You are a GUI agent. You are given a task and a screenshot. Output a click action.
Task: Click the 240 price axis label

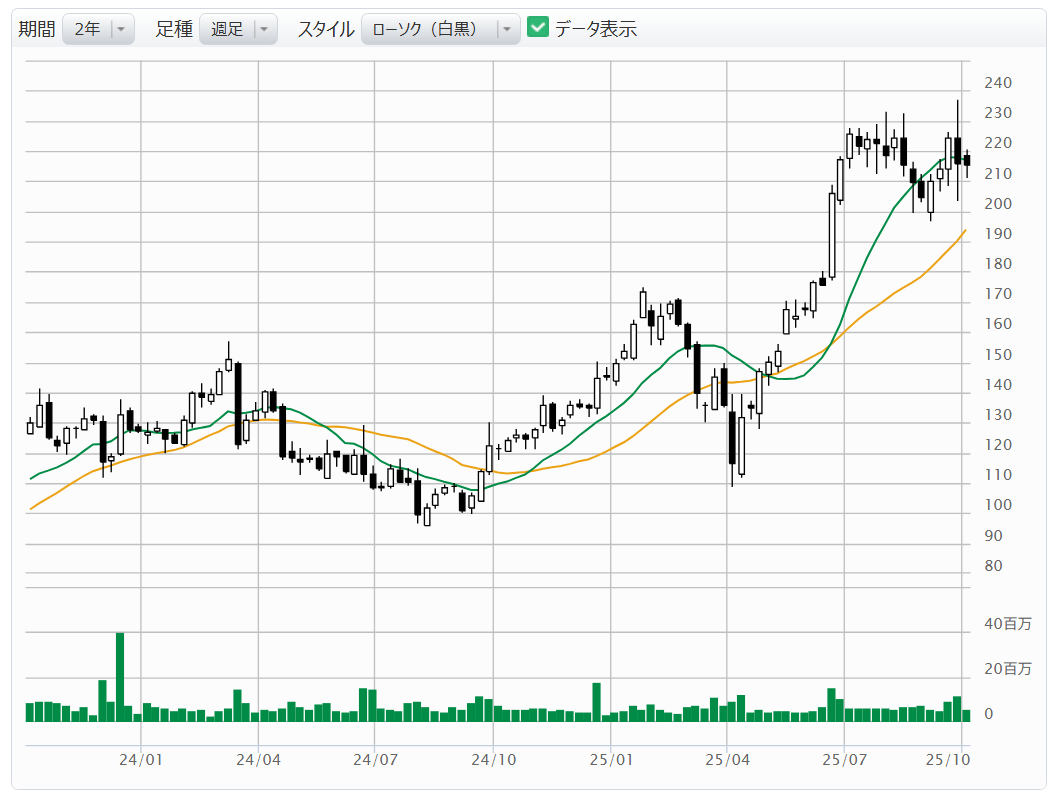point(998,83)
